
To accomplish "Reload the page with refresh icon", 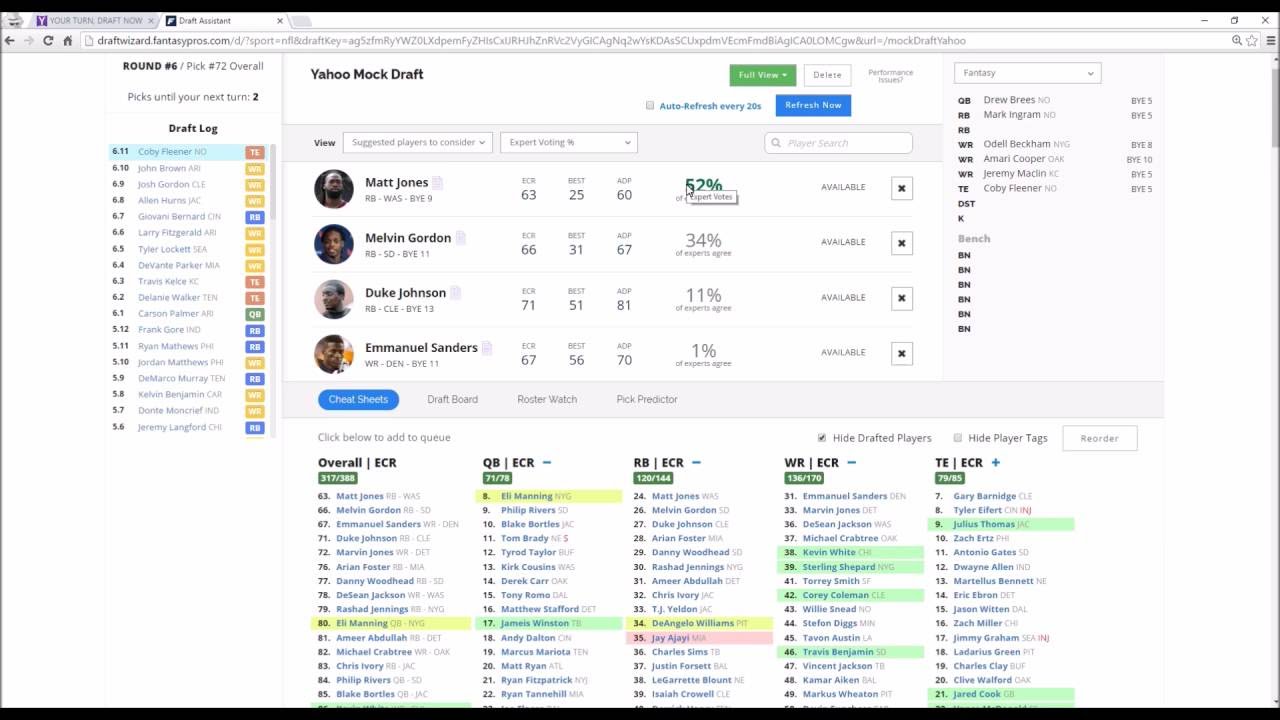I will click(47, 41).
